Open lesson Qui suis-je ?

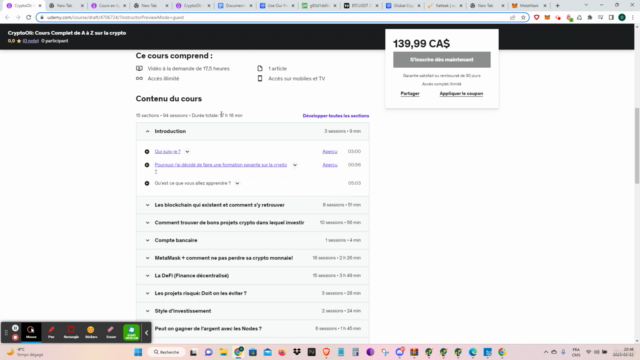point(167,151)
